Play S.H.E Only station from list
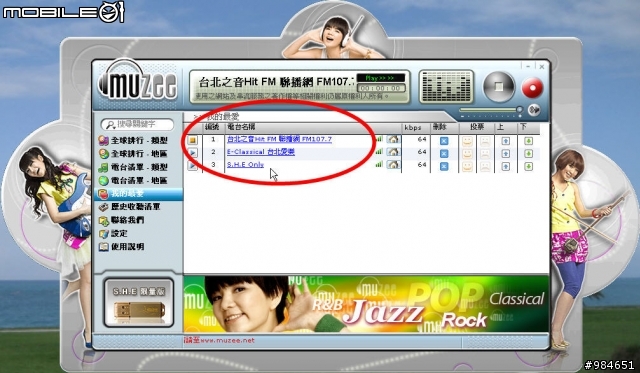640x373 pixels. pyautogui.click(x=192, y=166)
